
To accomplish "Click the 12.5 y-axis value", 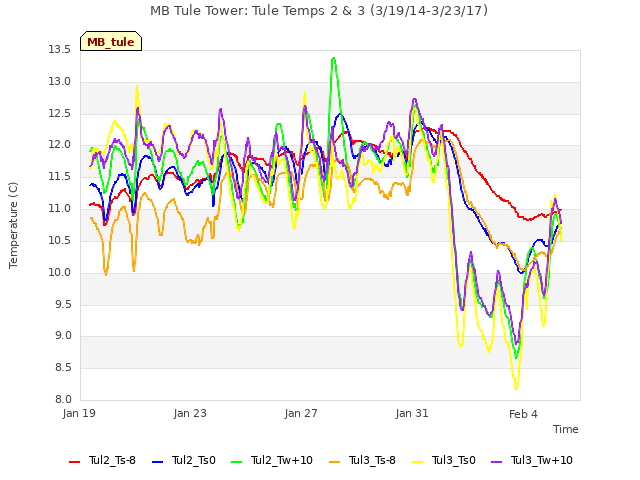I will click(60, 113).
